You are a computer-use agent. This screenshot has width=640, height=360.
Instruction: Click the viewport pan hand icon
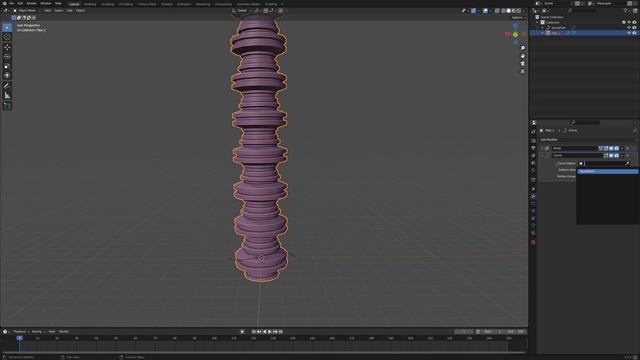[x=522, y=56]
